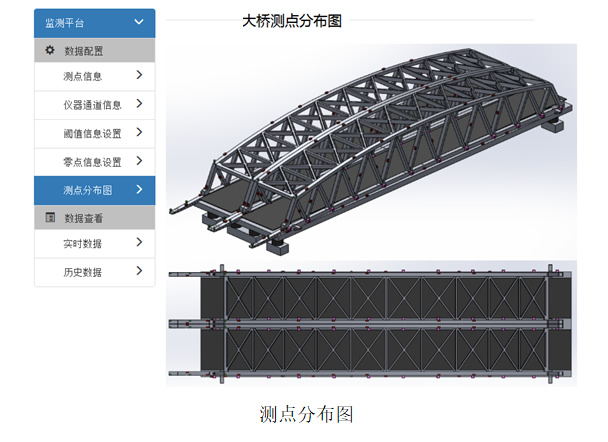
Task: Open 零点信息设置 settings
Action: coord(95,162)
